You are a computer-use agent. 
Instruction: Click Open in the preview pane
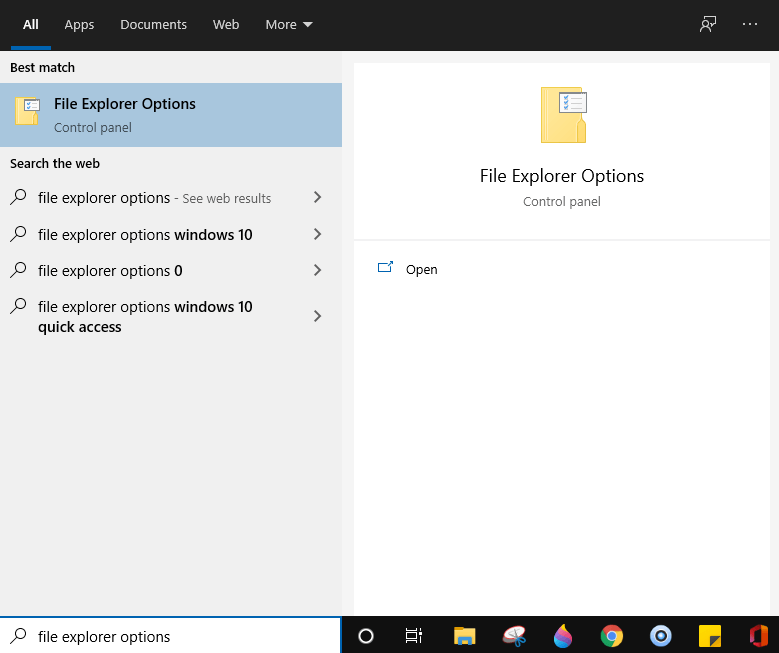click(421, 269)
